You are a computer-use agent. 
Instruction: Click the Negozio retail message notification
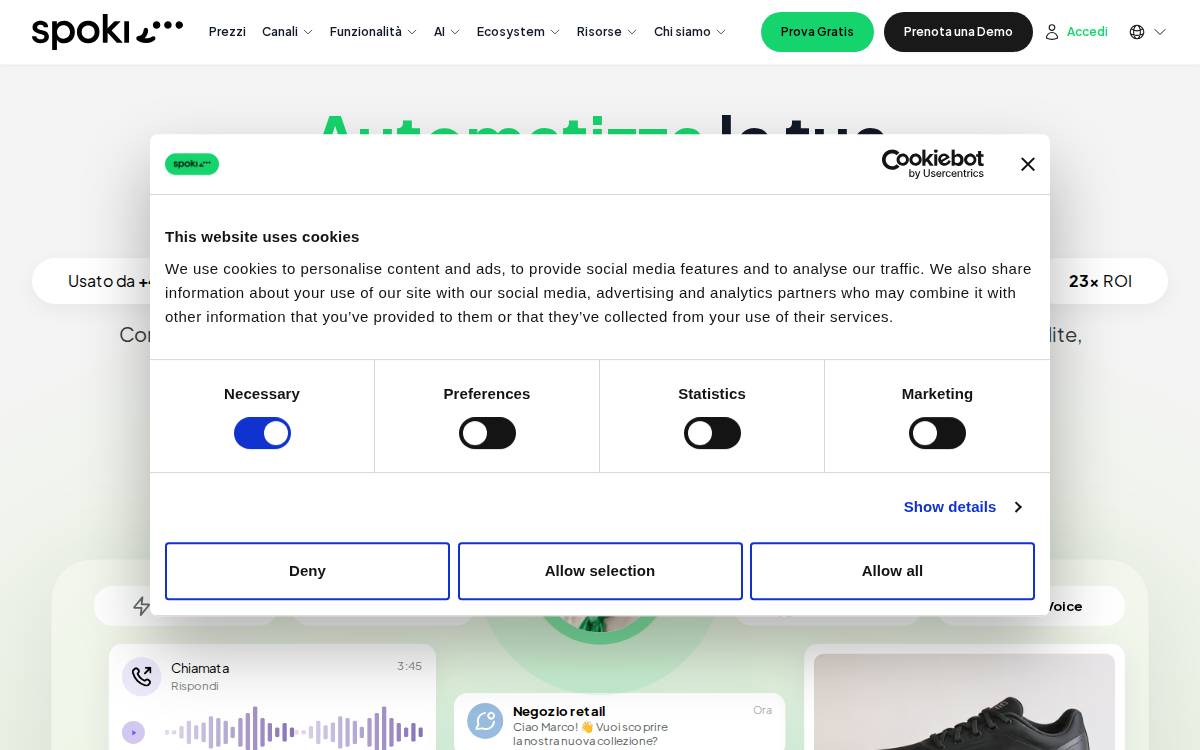point(619,722)
